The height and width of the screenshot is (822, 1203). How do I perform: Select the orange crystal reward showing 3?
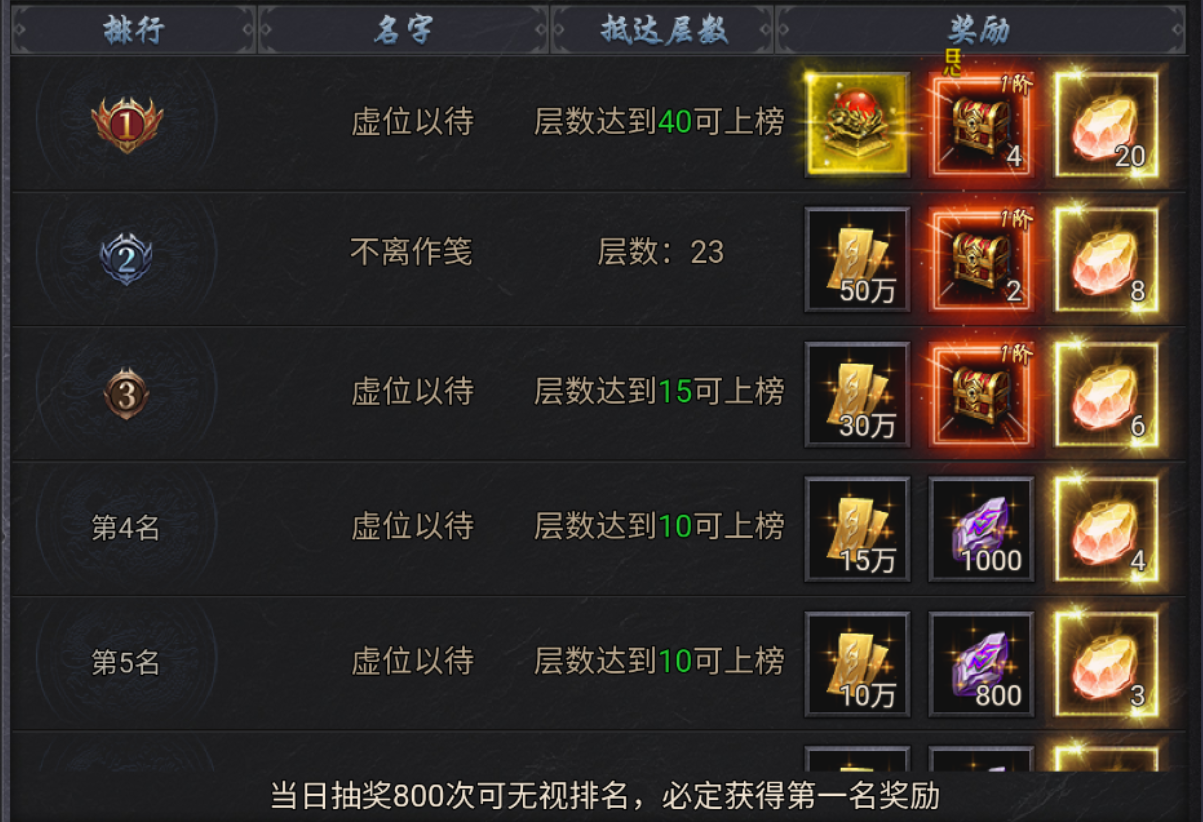(1105, 664)
